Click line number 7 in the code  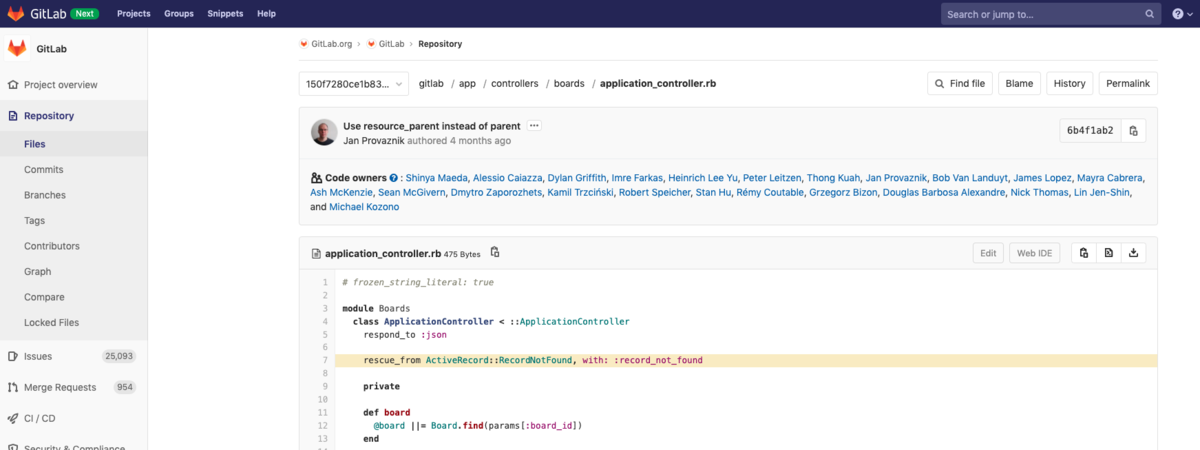[x=325, y=360]
